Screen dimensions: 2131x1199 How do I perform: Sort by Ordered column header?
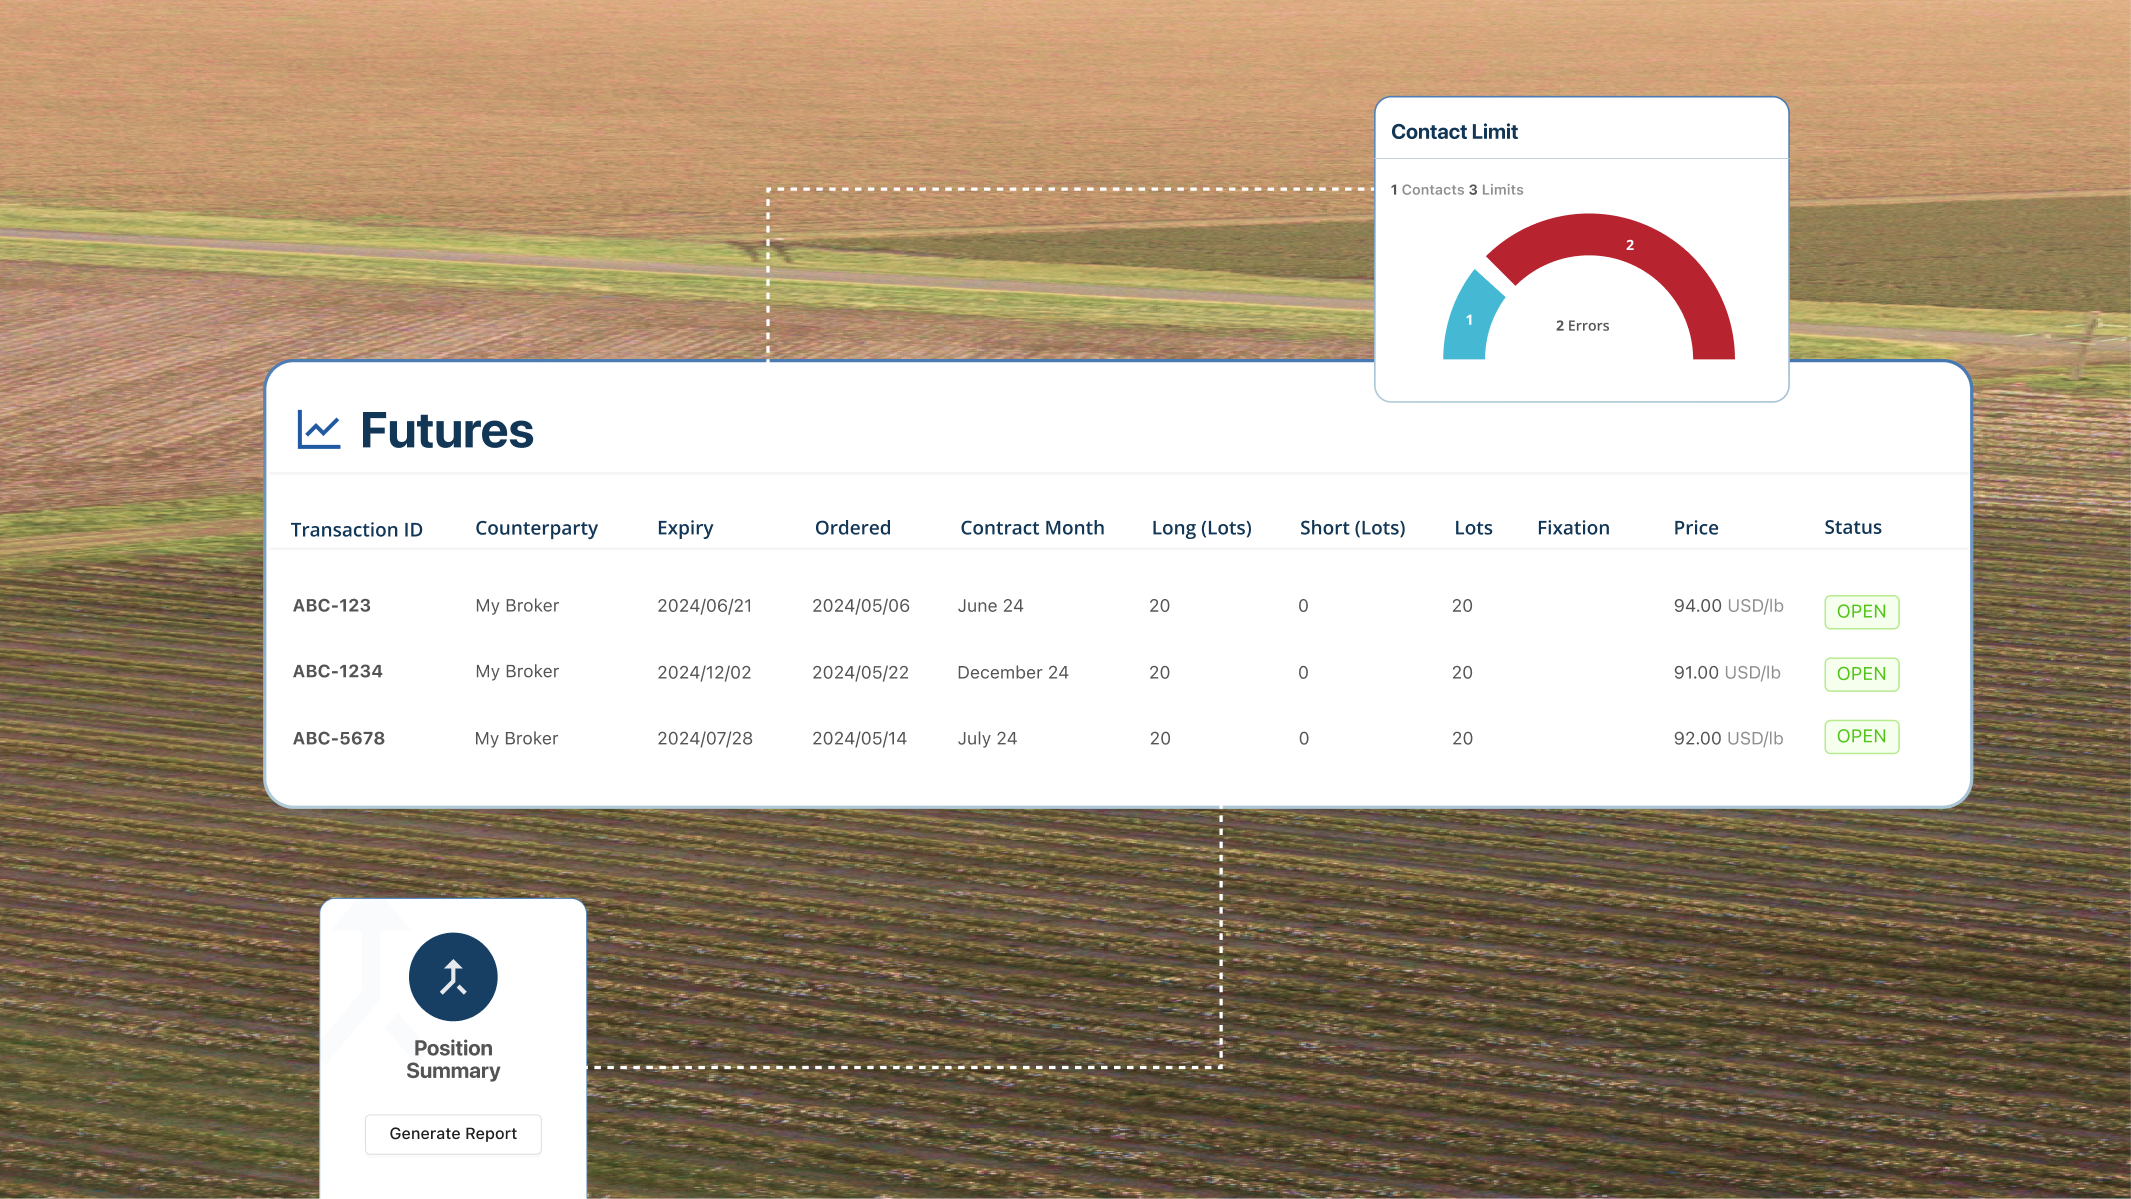[x=852, y=528]
